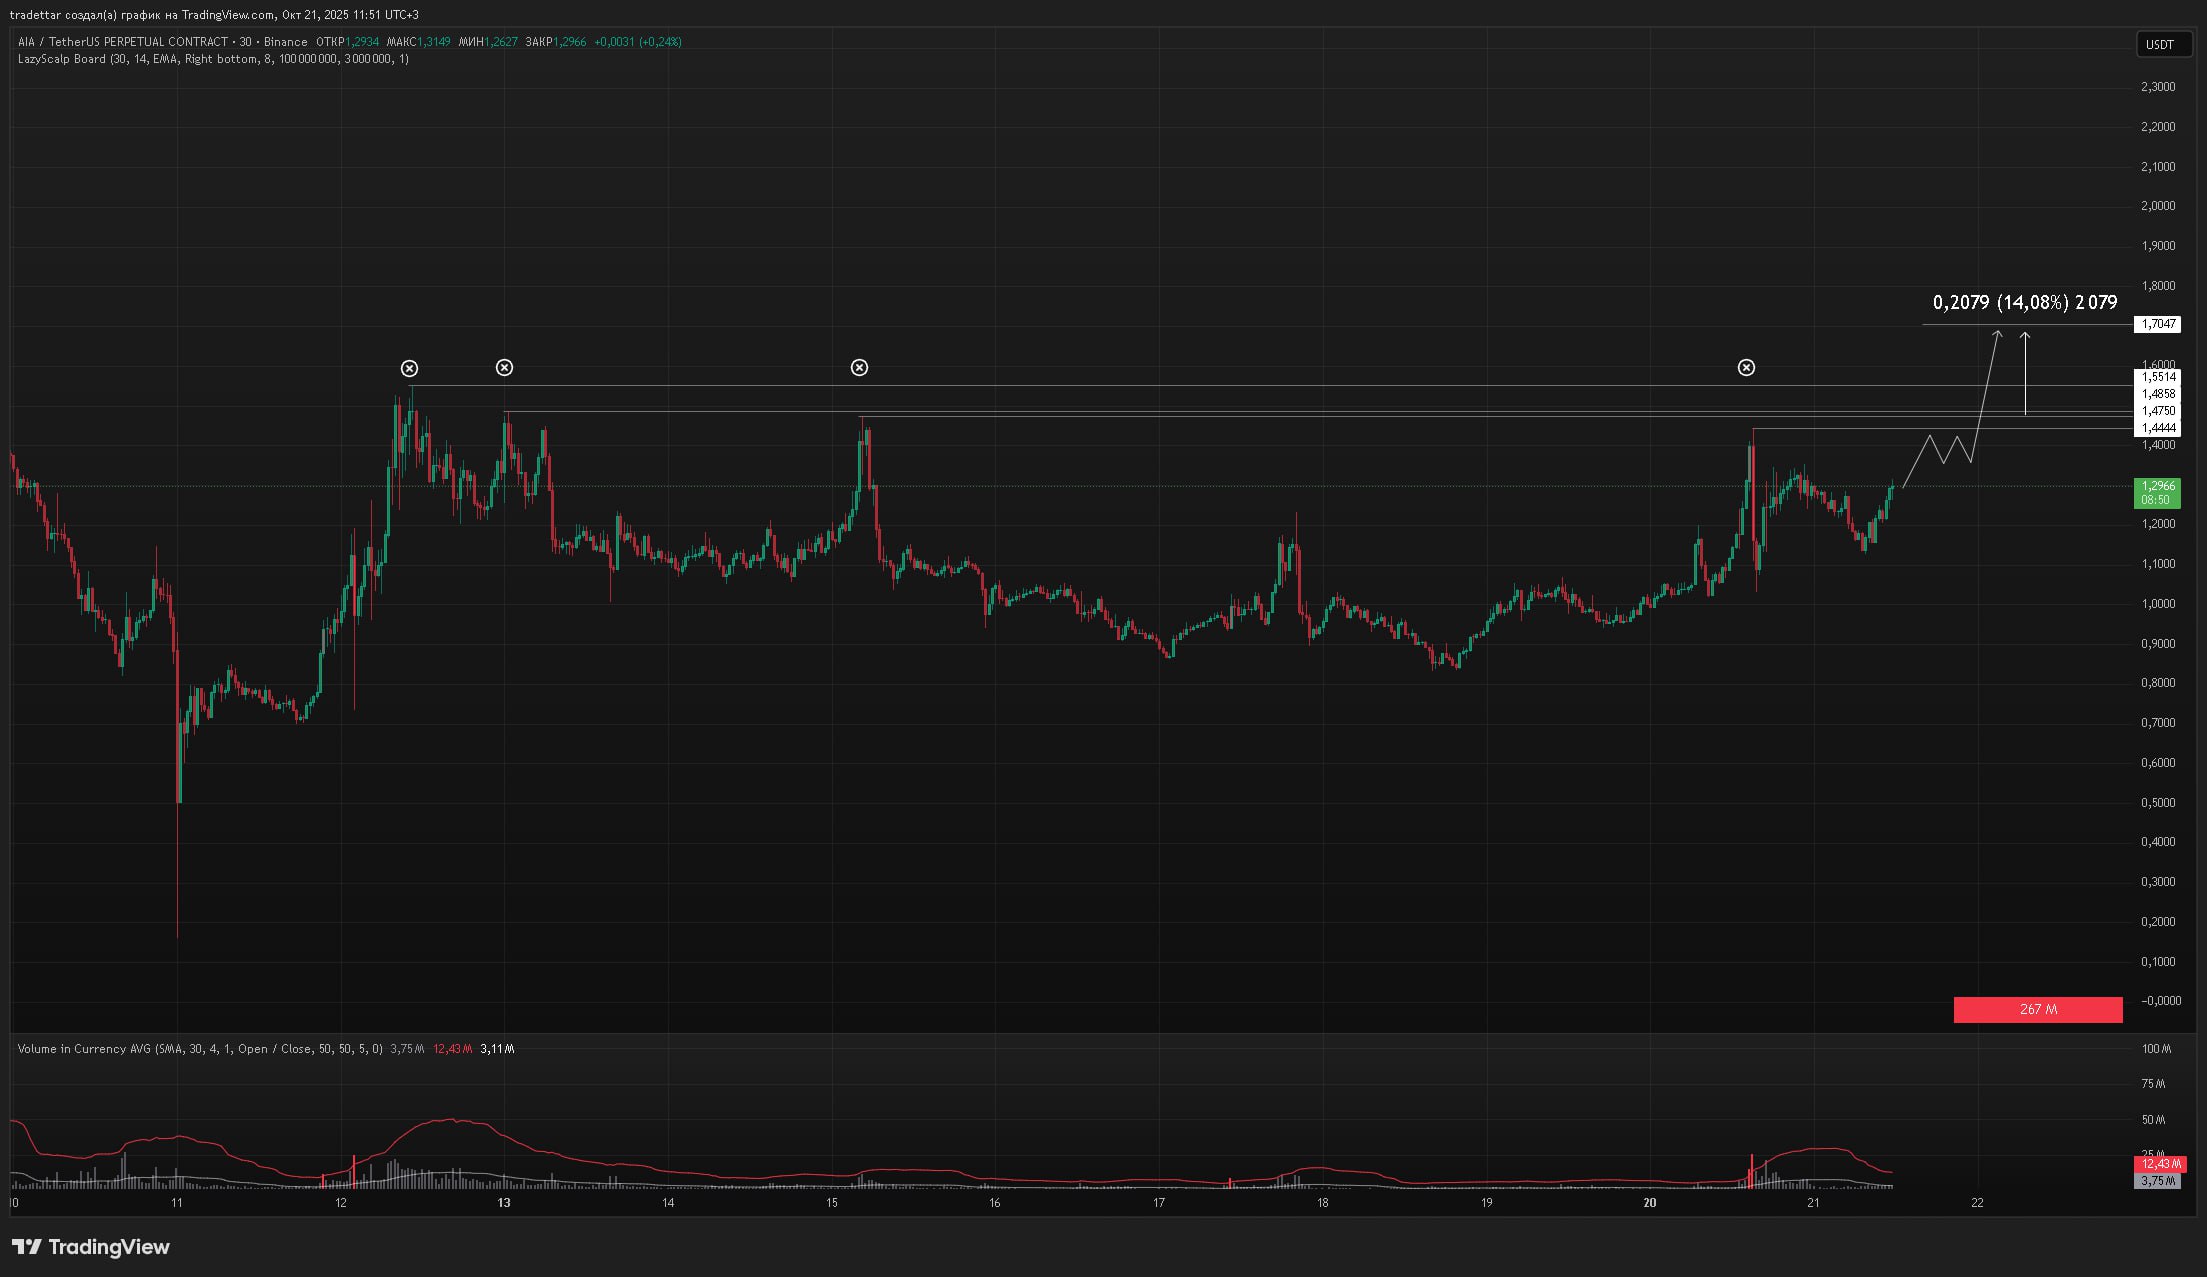
Task: Click the circled X marker above date 13
Action: [504, 368]
